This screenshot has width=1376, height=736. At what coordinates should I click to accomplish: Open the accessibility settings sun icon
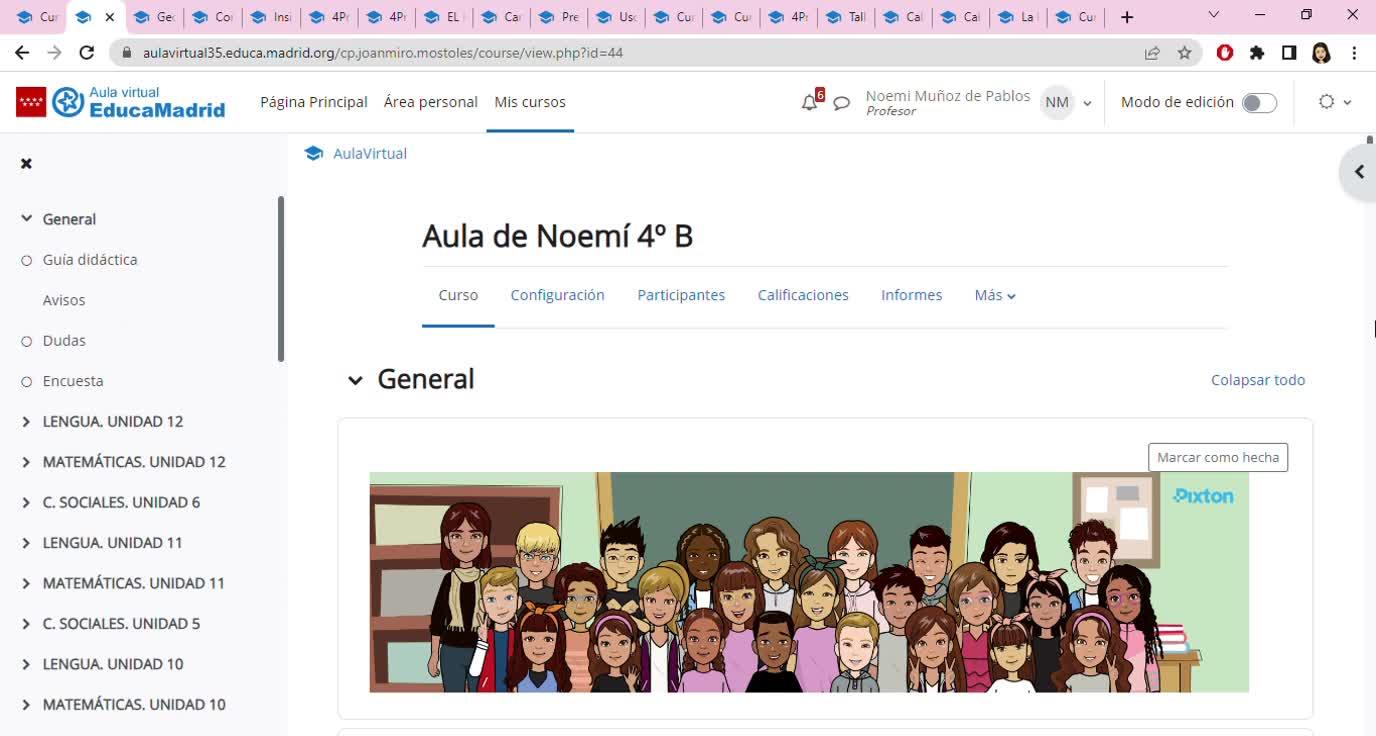pyautogui.click(x=1327, y=102)
